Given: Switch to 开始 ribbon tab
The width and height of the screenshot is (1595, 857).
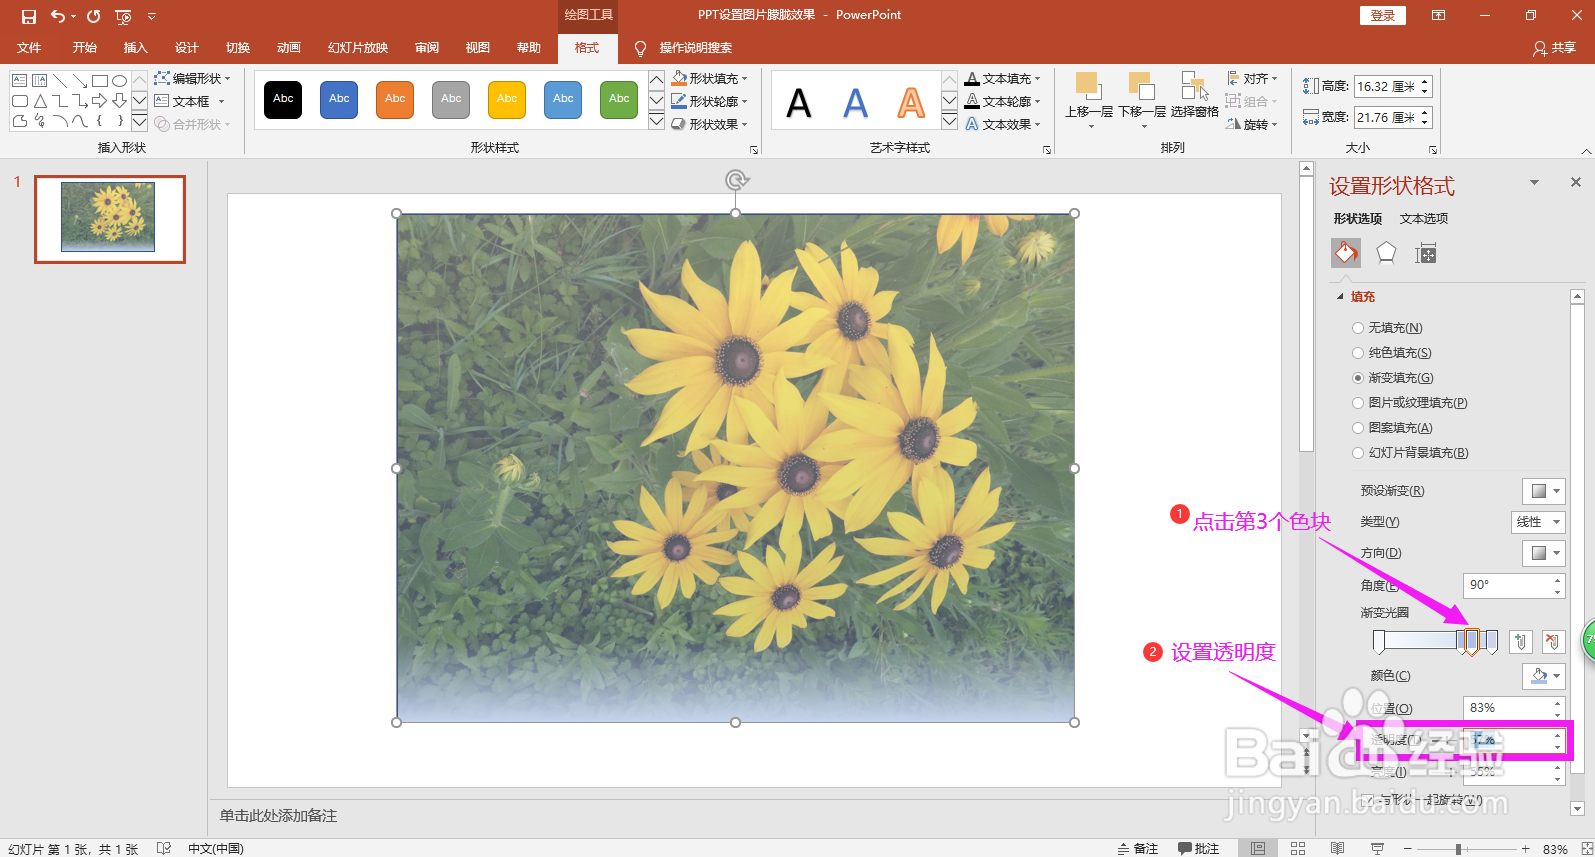Looking at the screenshot, I should point(85,48).
